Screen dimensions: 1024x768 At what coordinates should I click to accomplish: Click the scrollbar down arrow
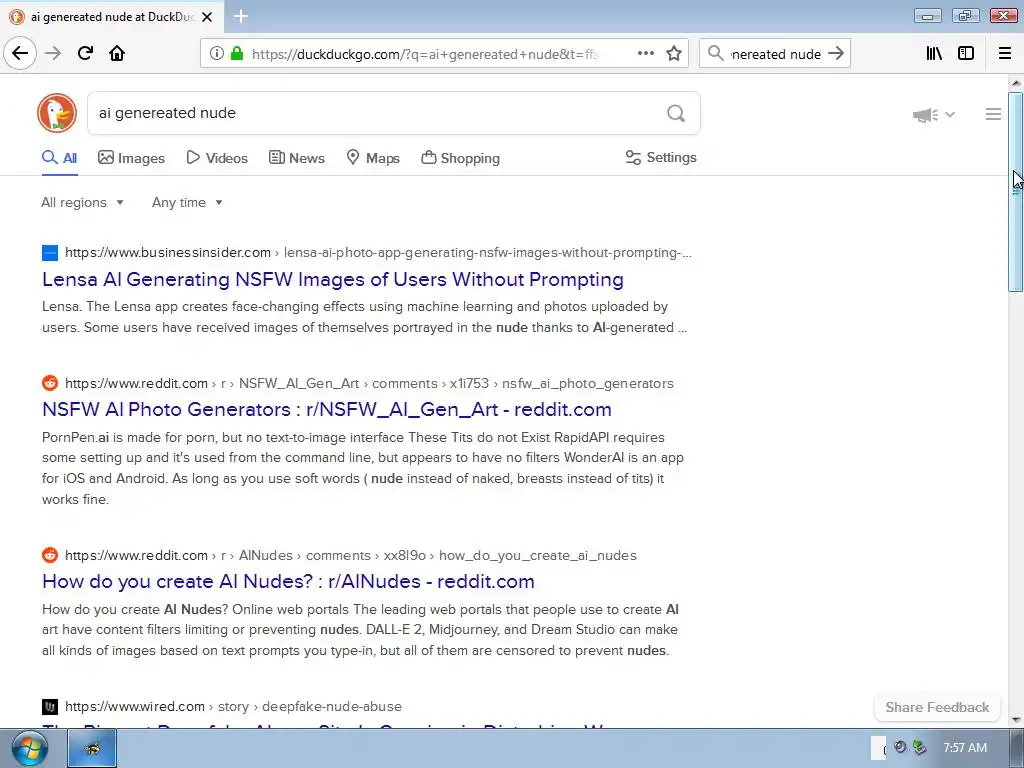click(1016, 720)
